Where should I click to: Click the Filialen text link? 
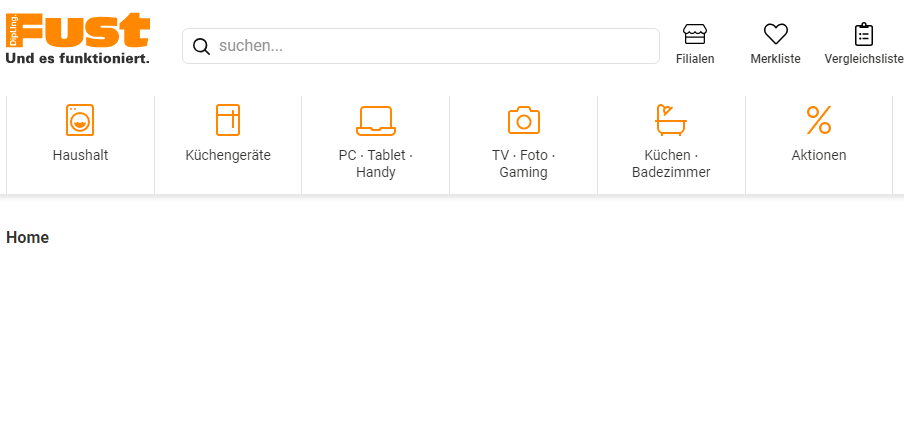click(x=695, y=59)
